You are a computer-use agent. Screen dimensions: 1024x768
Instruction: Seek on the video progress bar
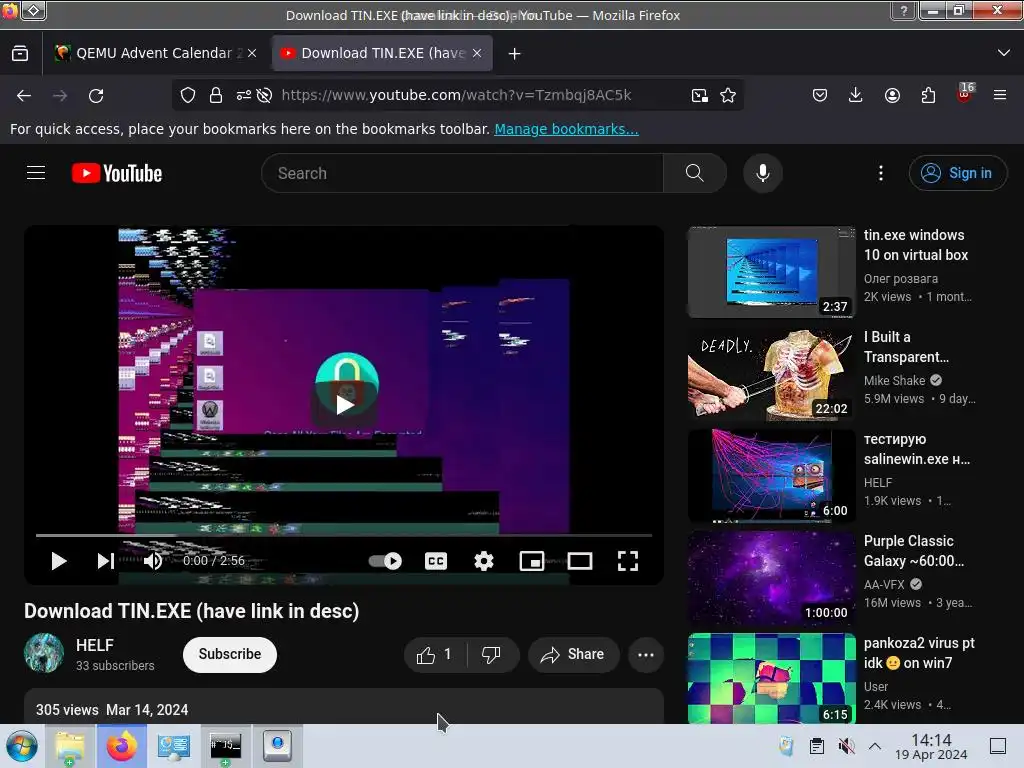point(344,535)
